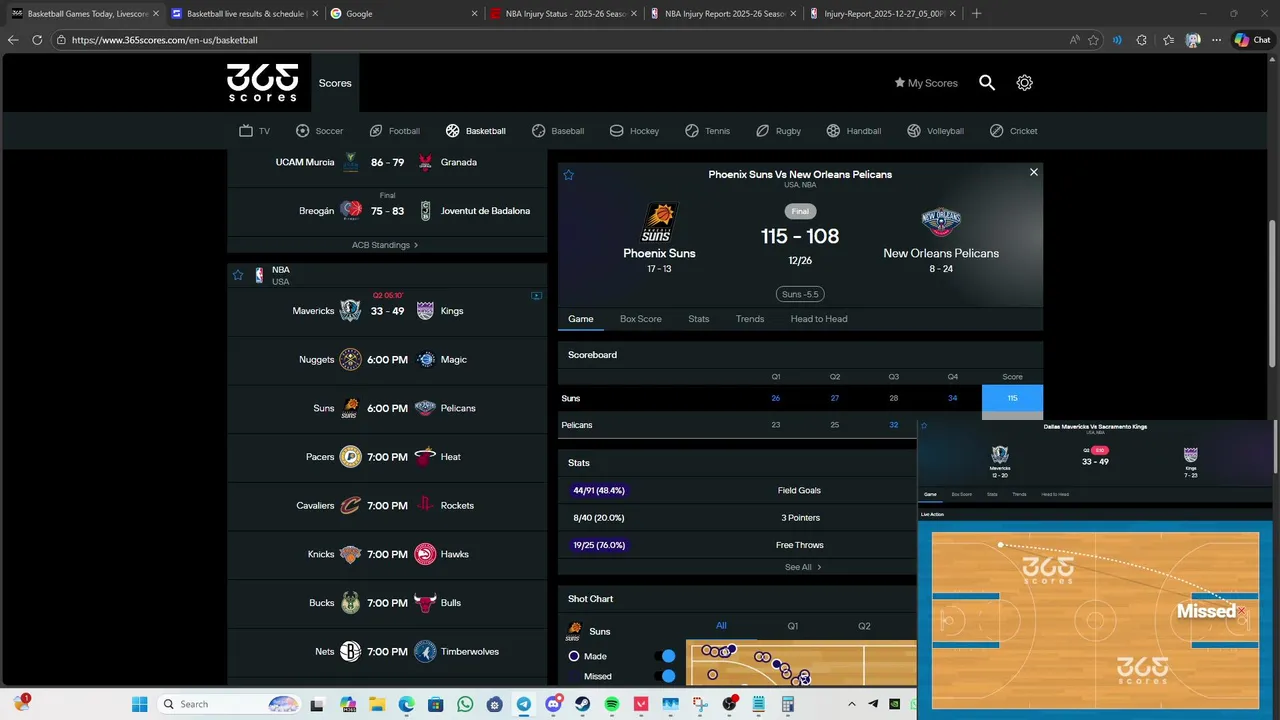Select Q2 in Shot Chart
Screen dimensions: 1280x720
click(x=864, y=626)
